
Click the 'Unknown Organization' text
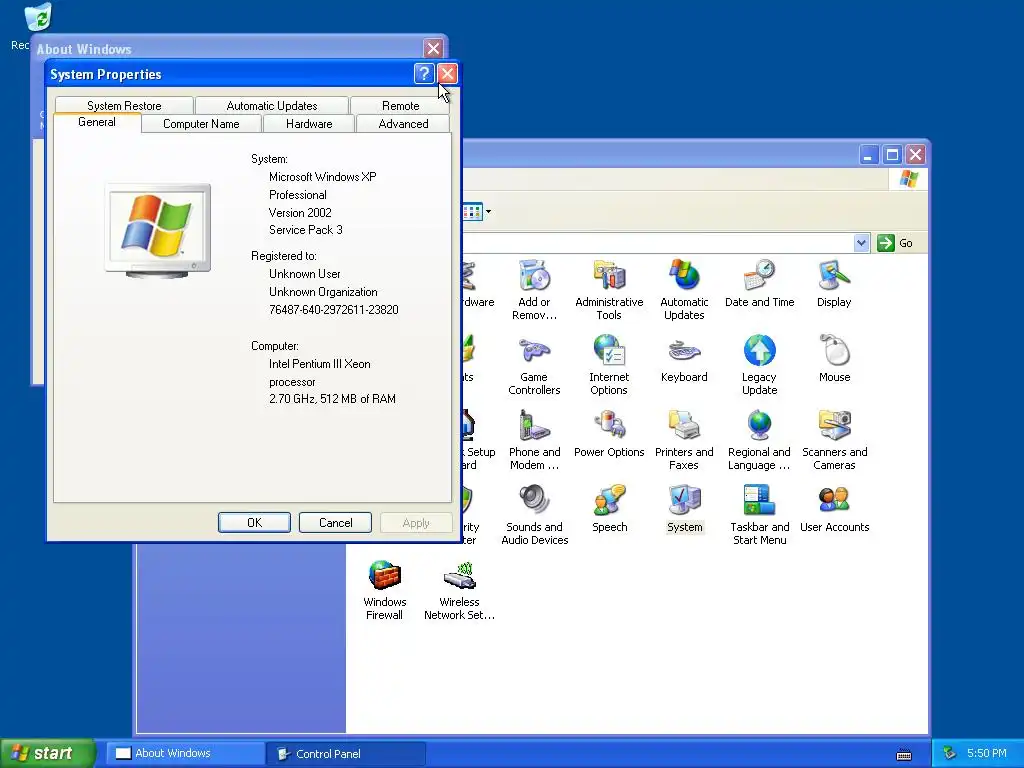323,292
